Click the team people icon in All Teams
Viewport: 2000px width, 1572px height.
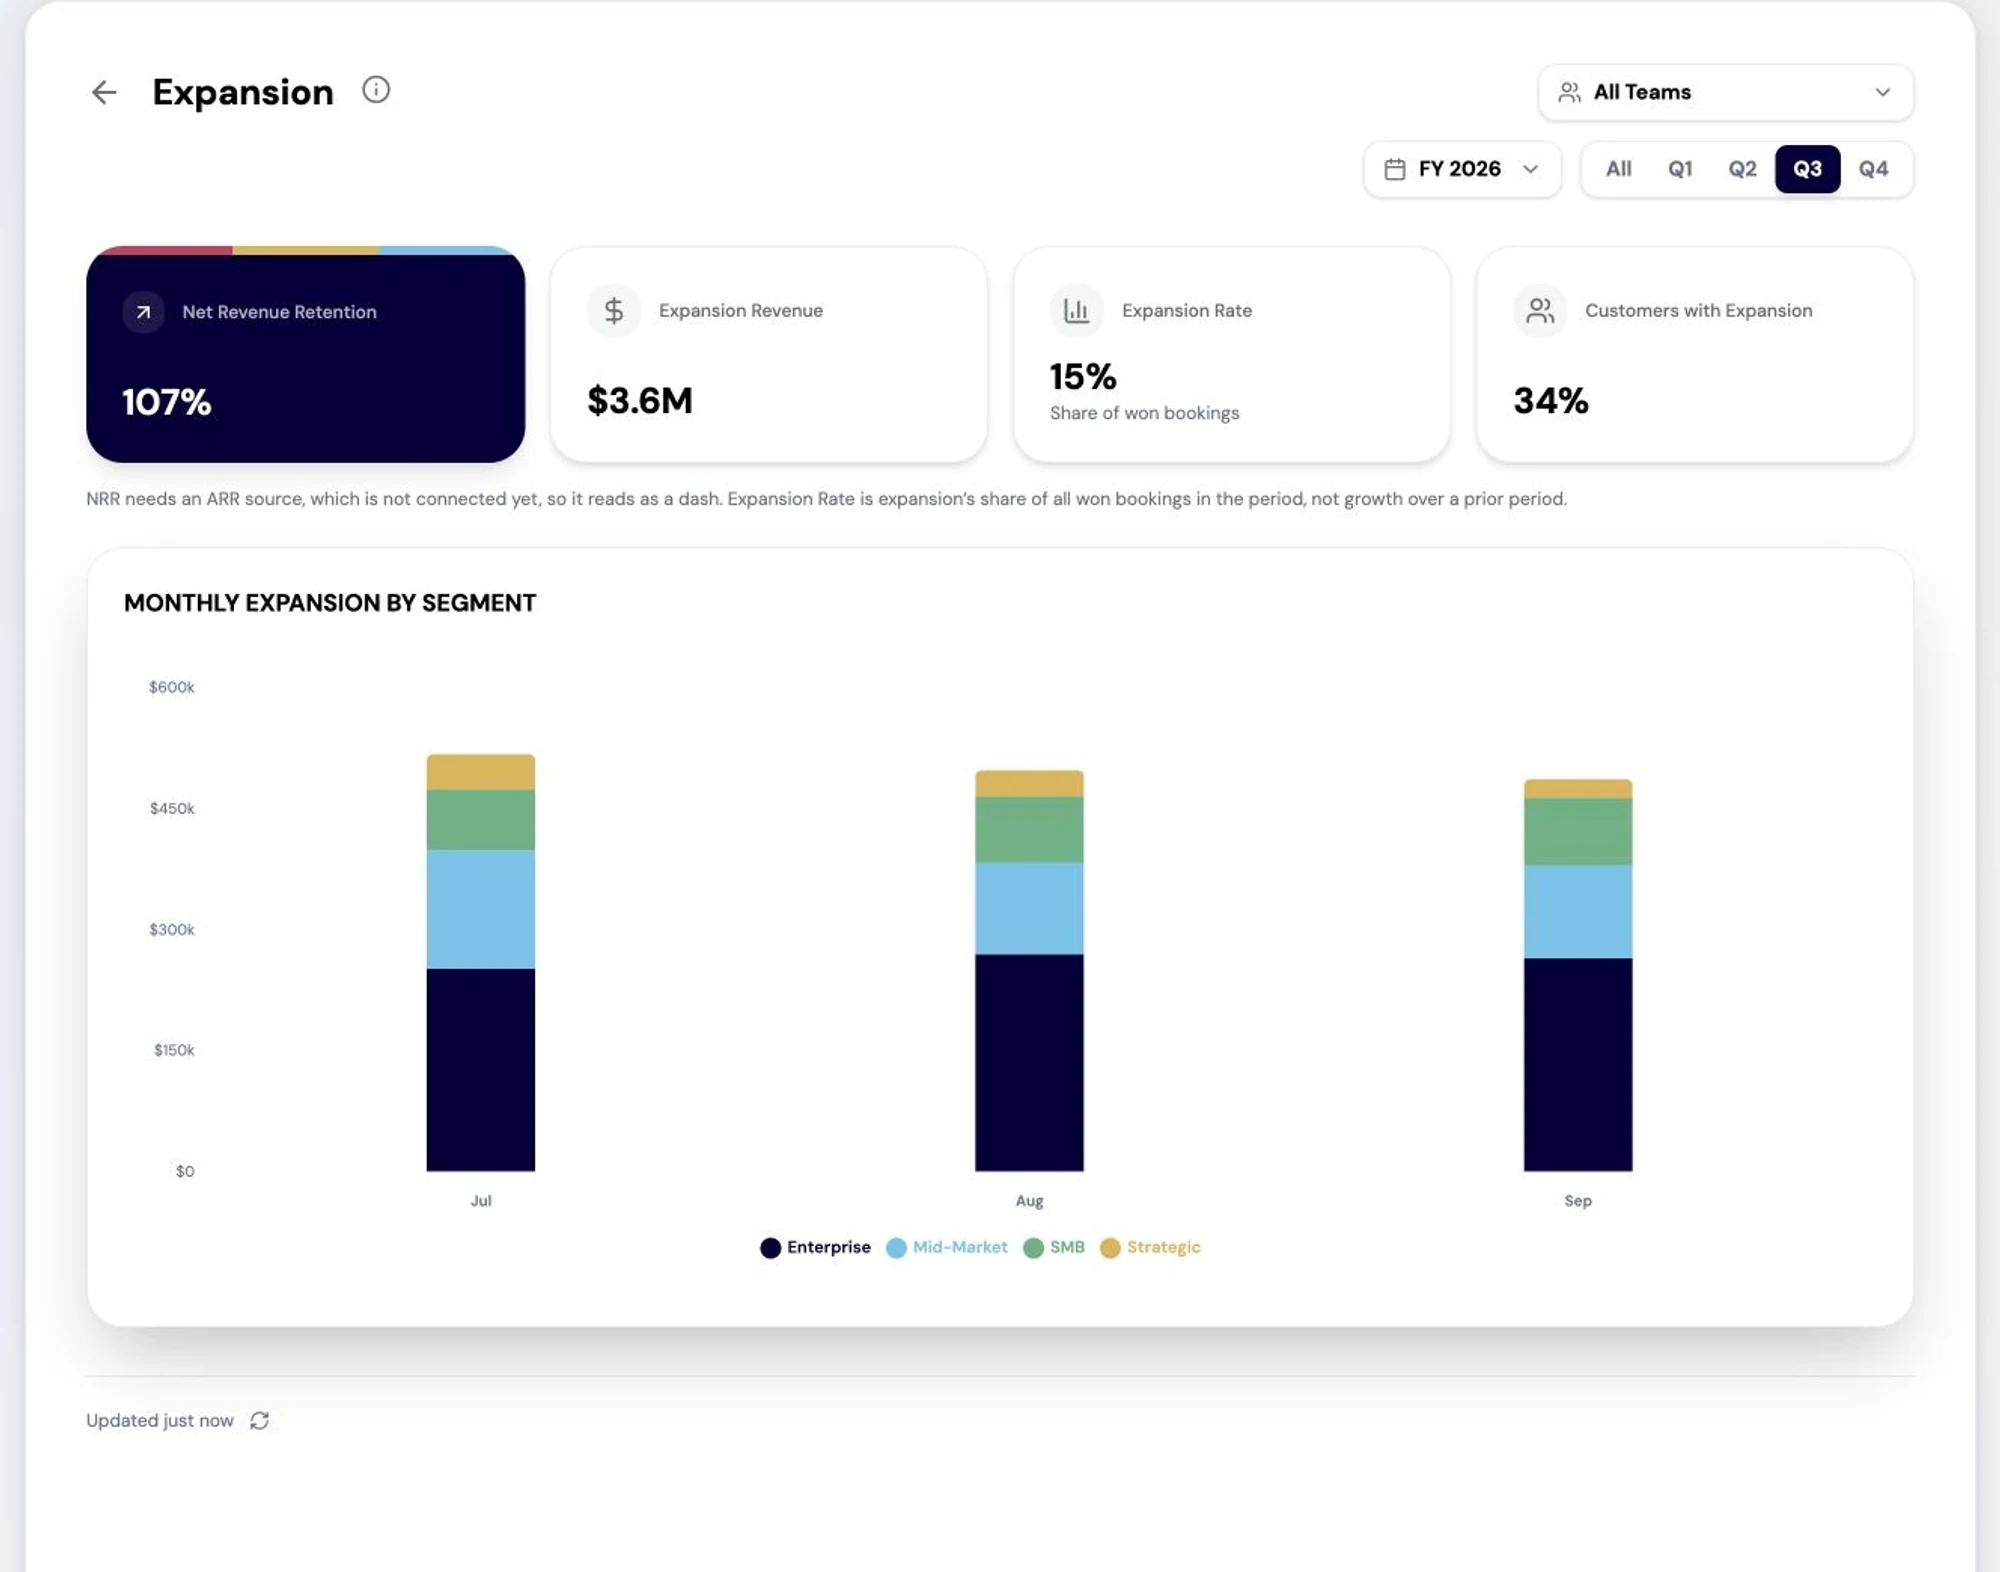click(1569, 92)
